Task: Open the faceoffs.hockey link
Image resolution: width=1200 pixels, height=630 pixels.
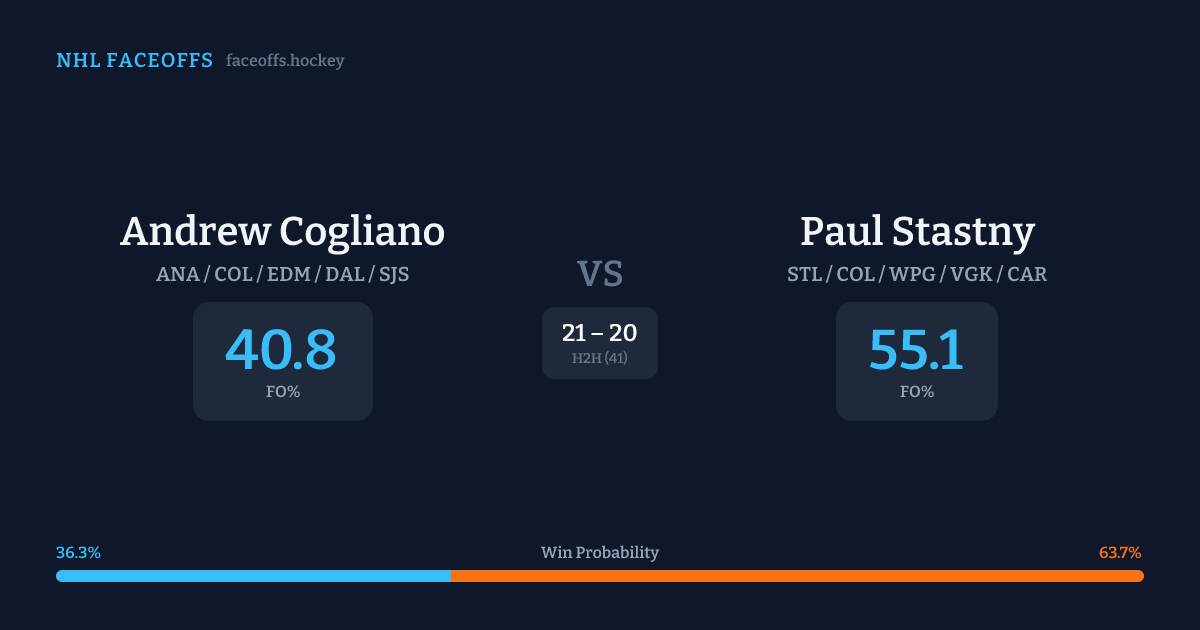Action: coord(285,61)
